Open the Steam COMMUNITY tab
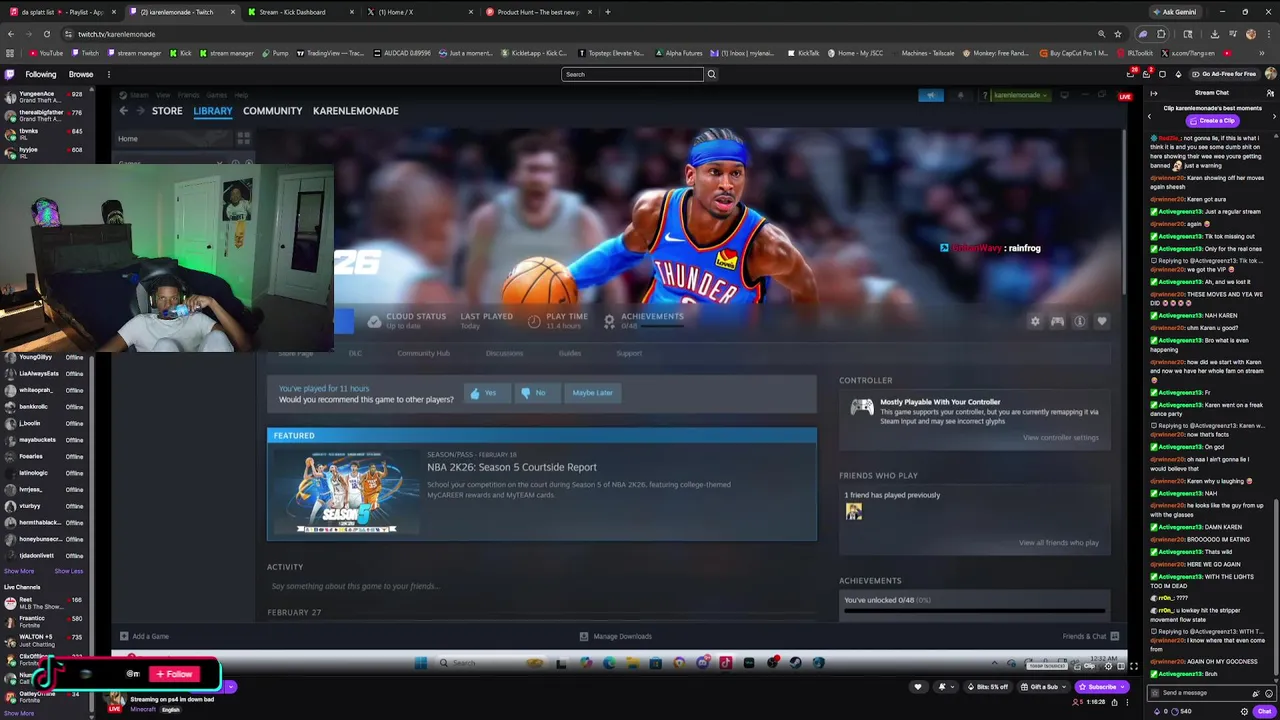This screenshot has width=1280, height=720. pyautogui.click(x=272, y=111)
